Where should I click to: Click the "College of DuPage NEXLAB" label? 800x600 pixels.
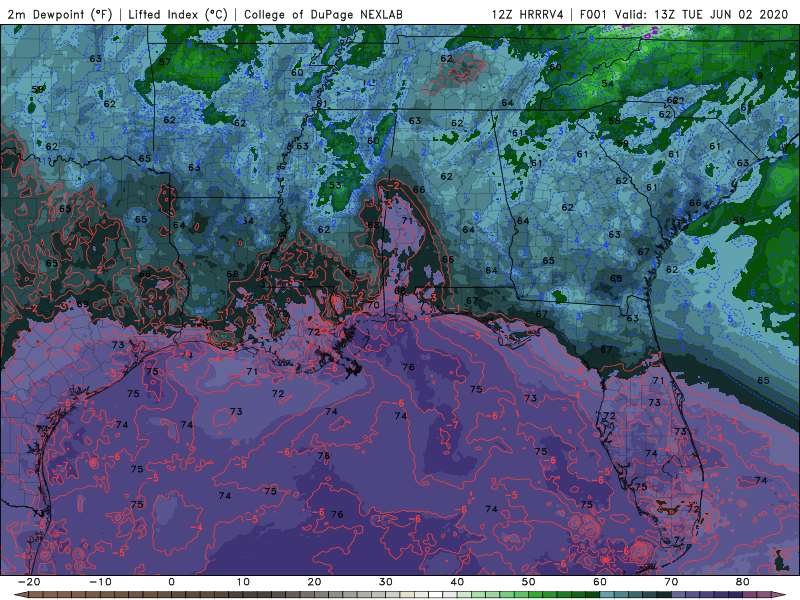[x=323, y=15]
